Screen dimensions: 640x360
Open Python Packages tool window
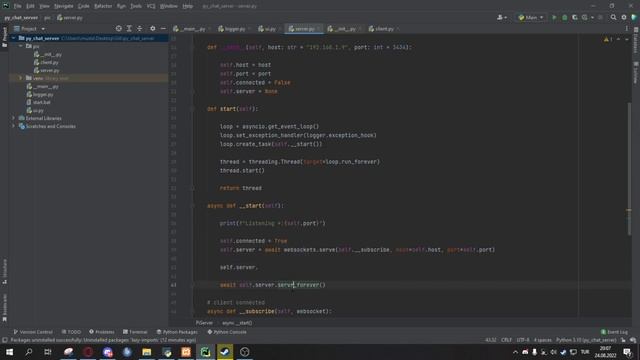pyautogui.click(x=177, y=332)
